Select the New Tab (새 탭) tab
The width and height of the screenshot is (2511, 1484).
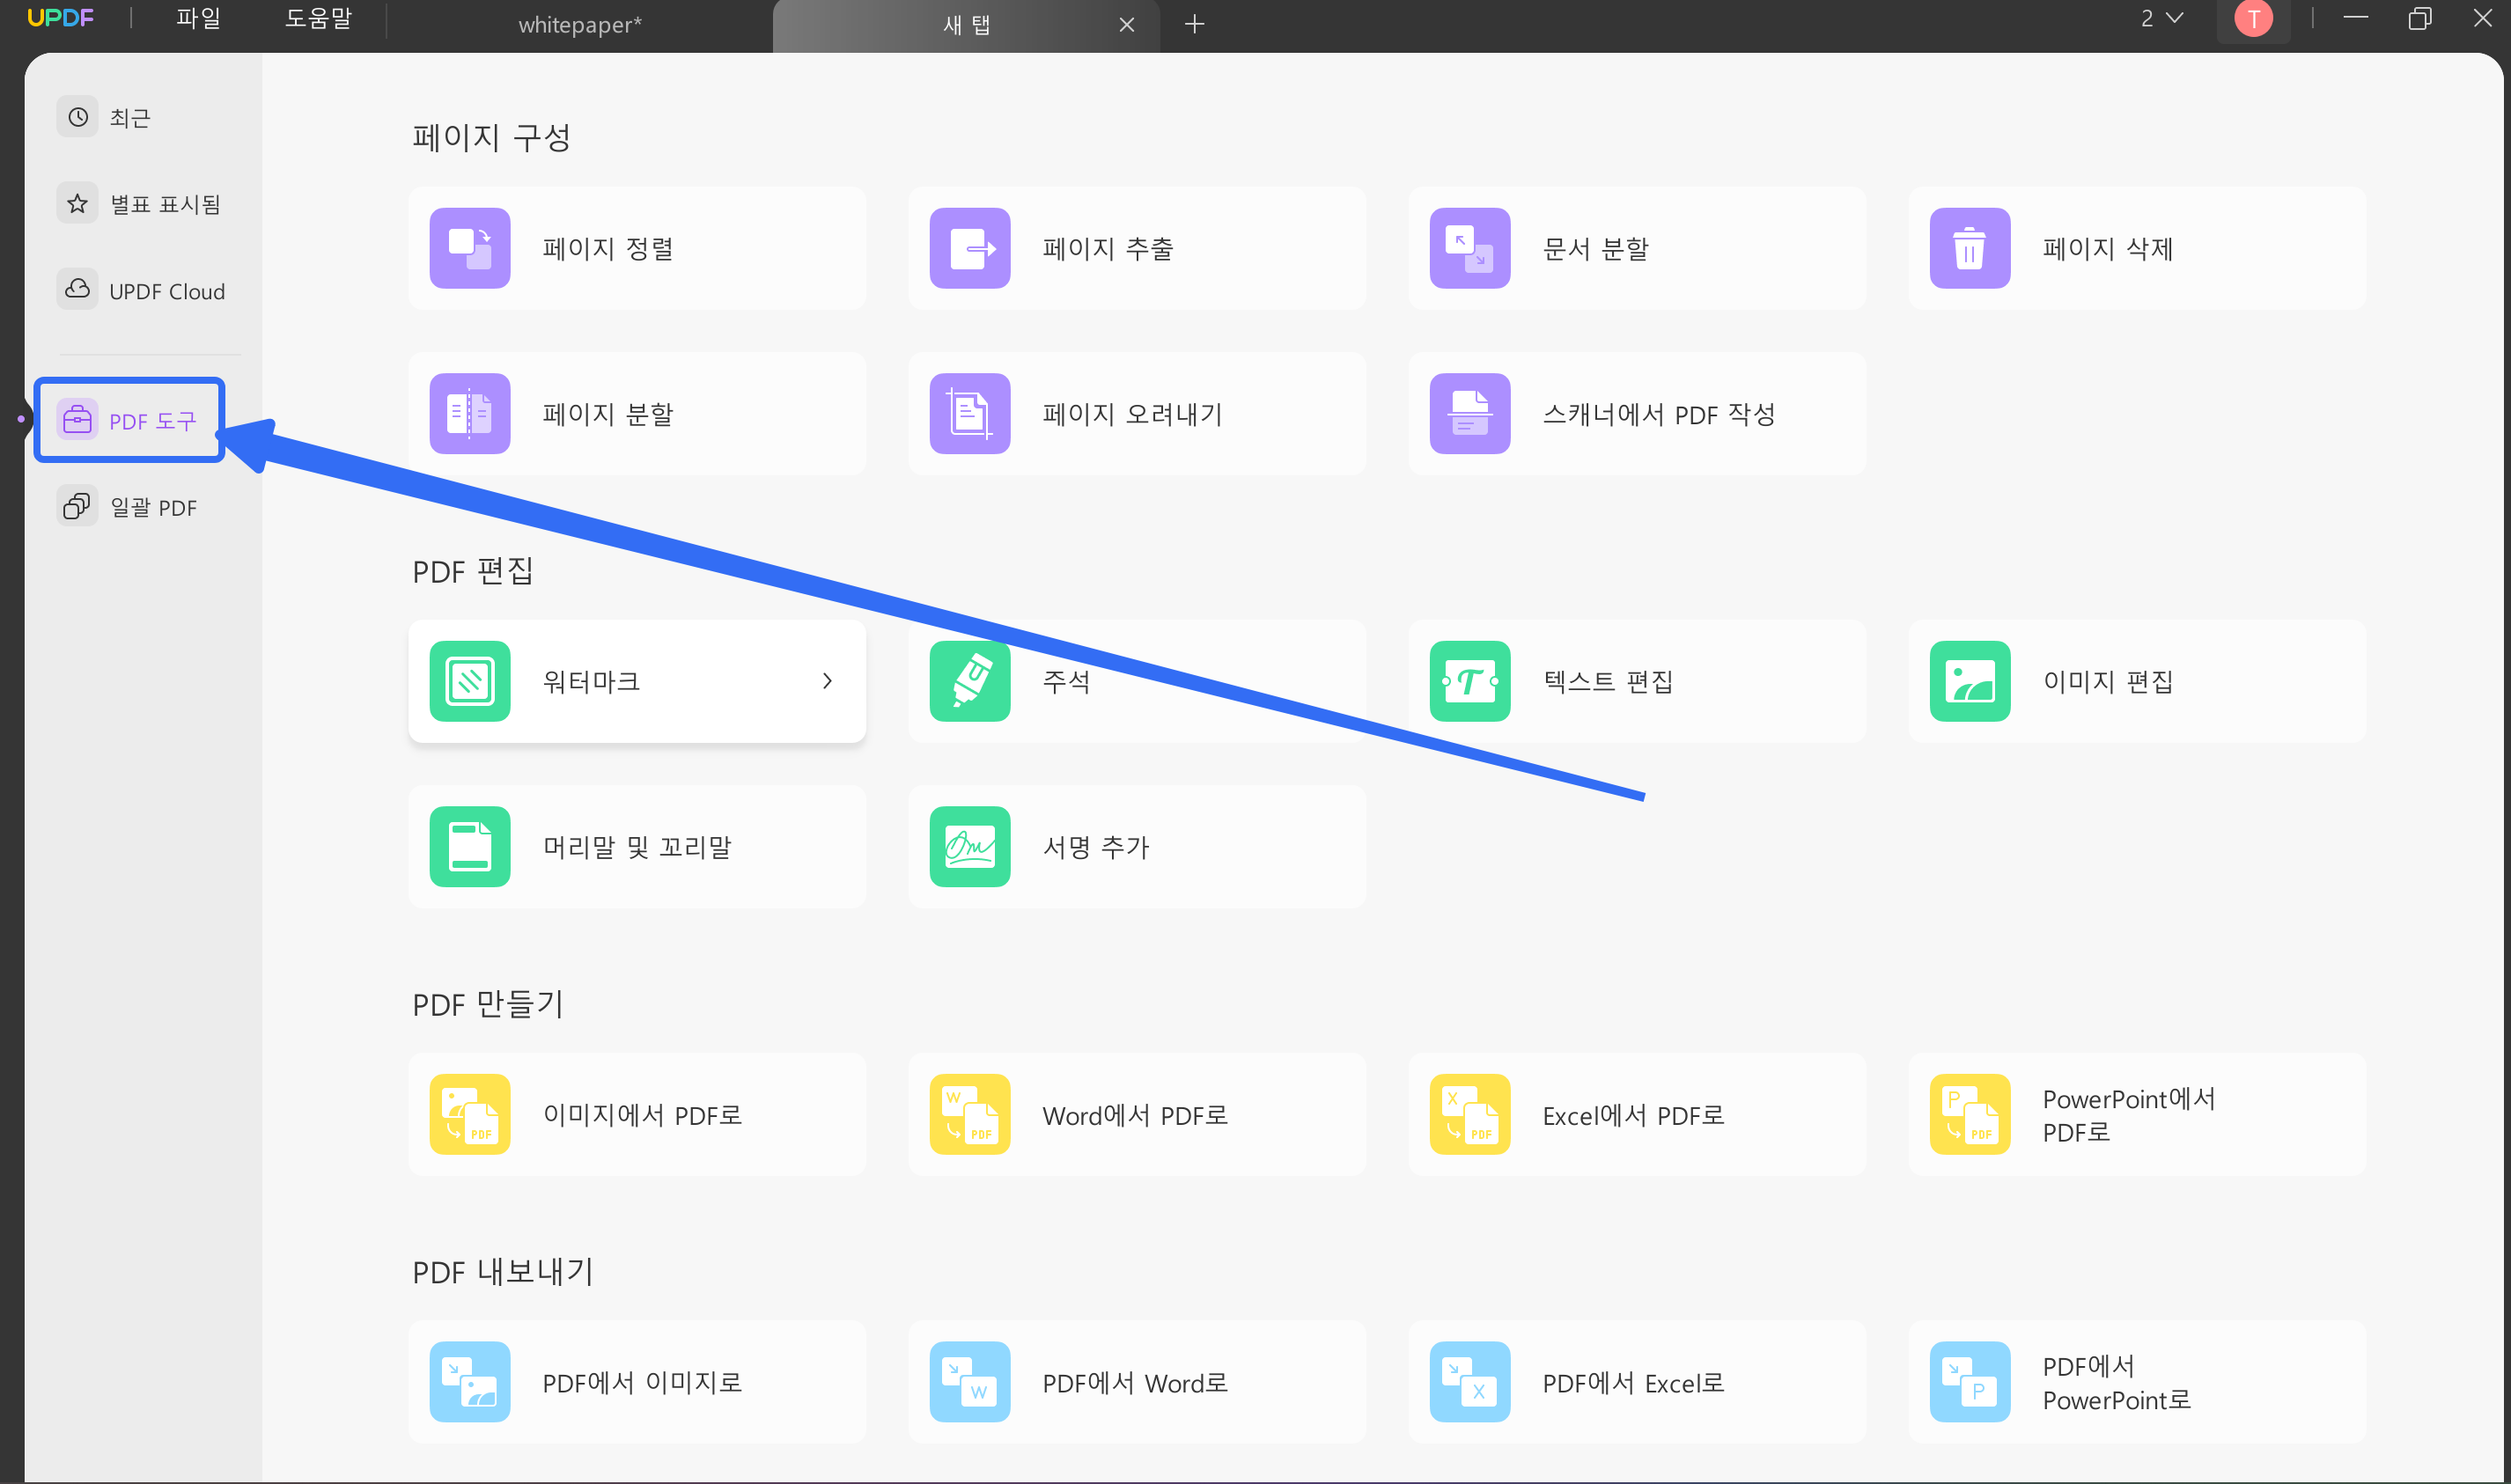(x=966, y=25)
